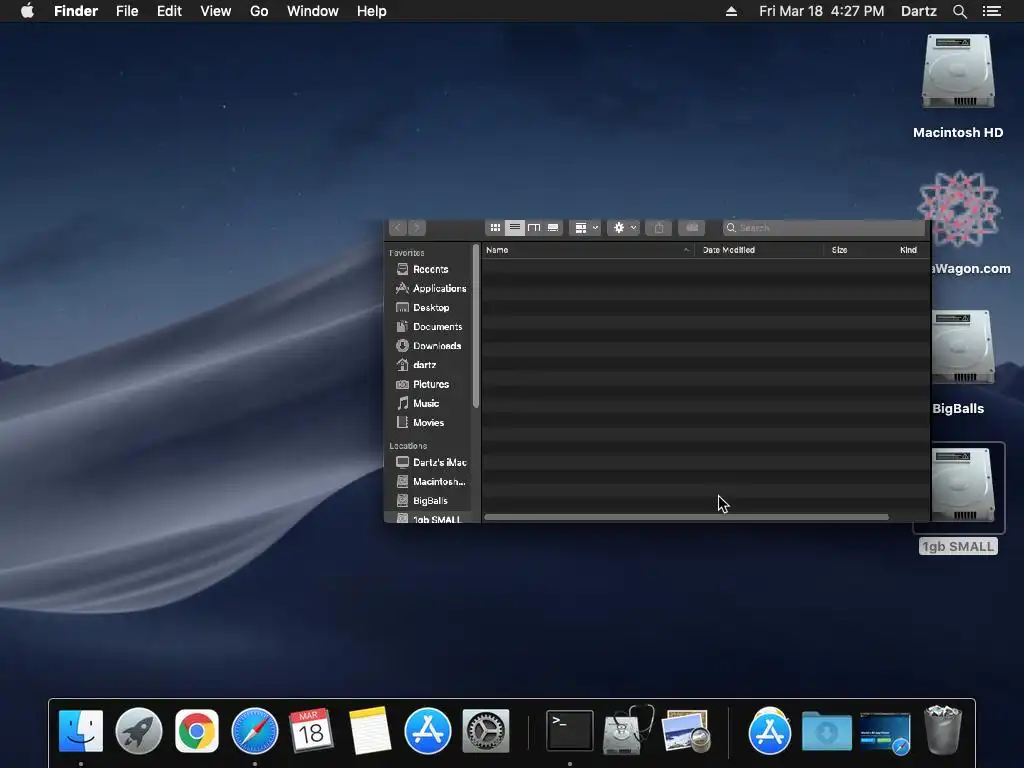
Task: Click the horizontal scrollbar in Finder window
Action: coord(686,517)
